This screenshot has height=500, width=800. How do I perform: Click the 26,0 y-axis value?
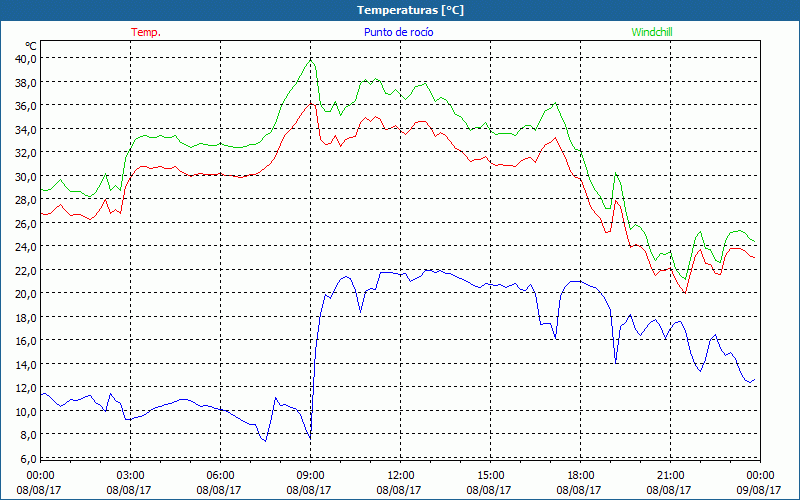click(x=26, y=223)
